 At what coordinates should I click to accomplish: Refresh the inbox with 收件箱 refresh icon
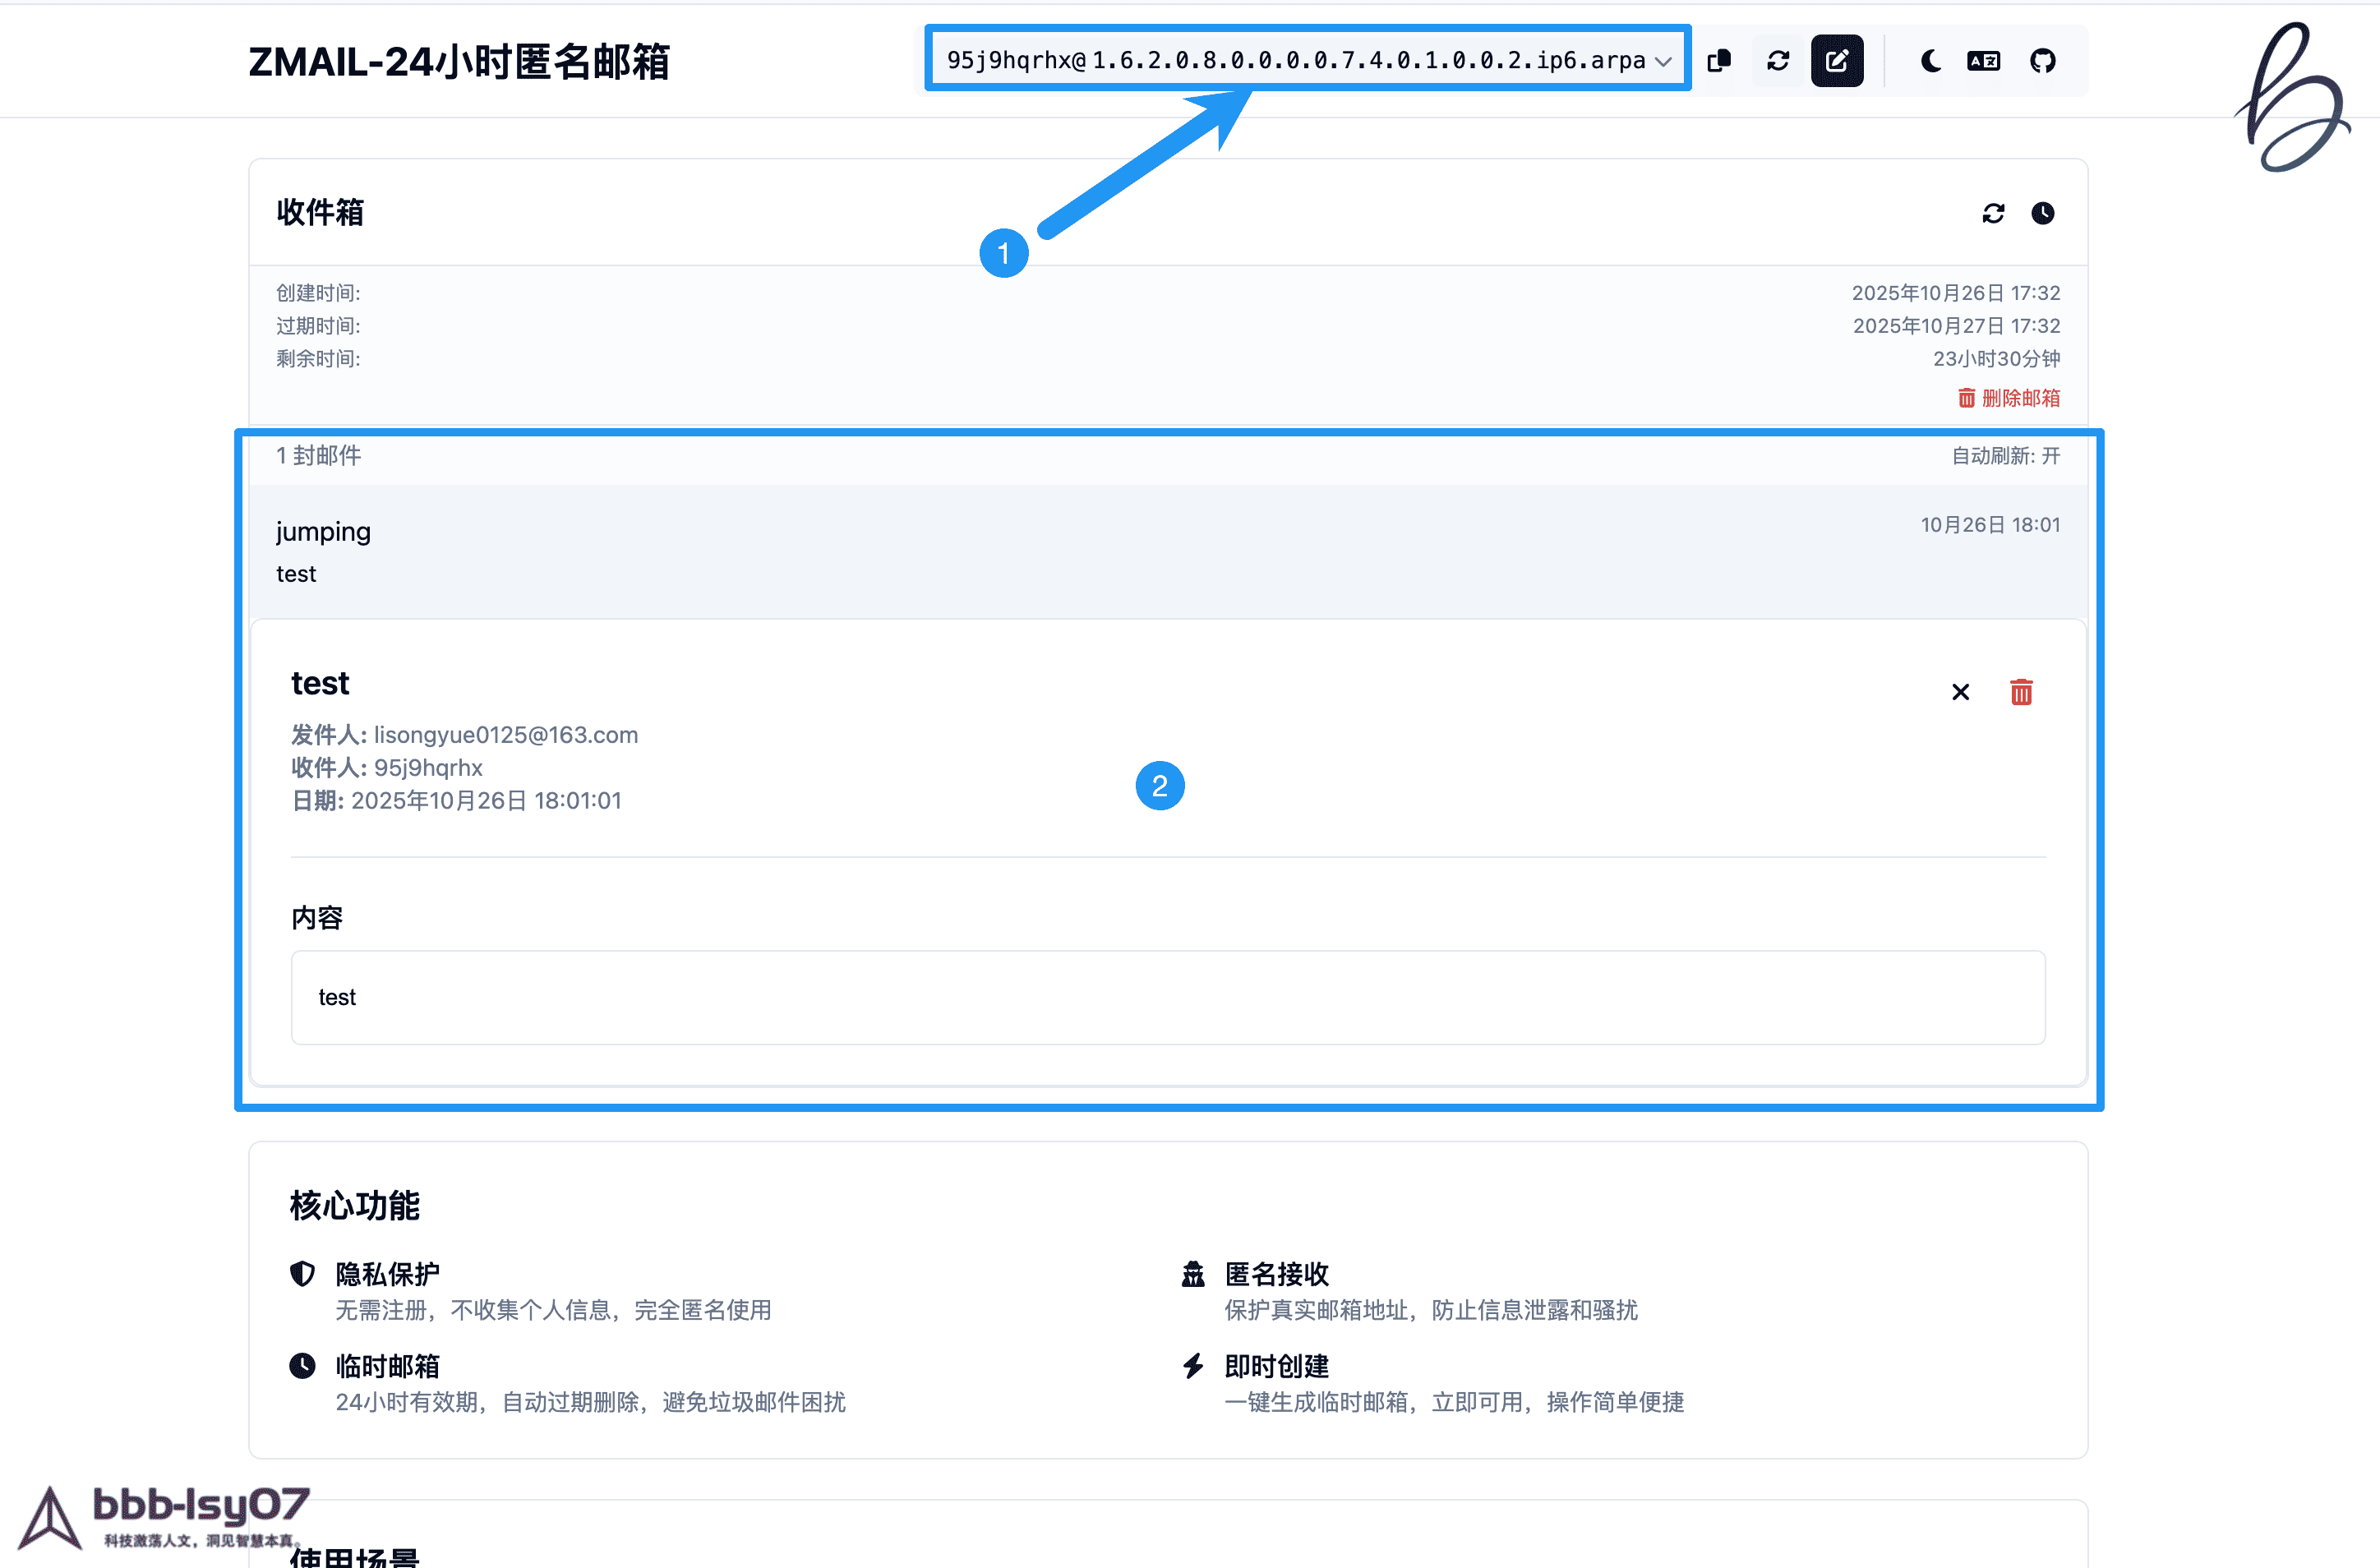(1993, 213)
